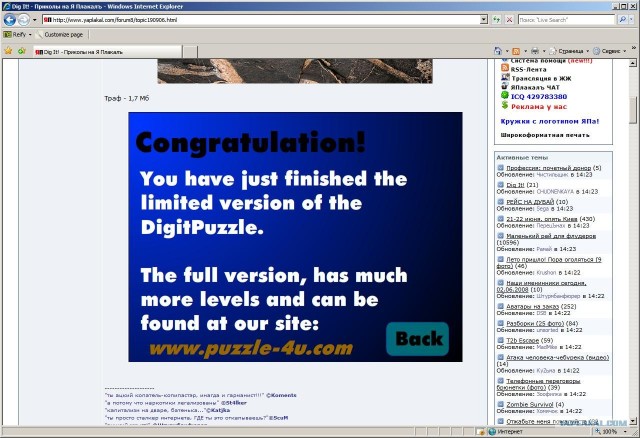This screenshot has height=438, width=640.
Task: Open the Трансляция в ЖЖ link
Action: [x=541, y=78]
